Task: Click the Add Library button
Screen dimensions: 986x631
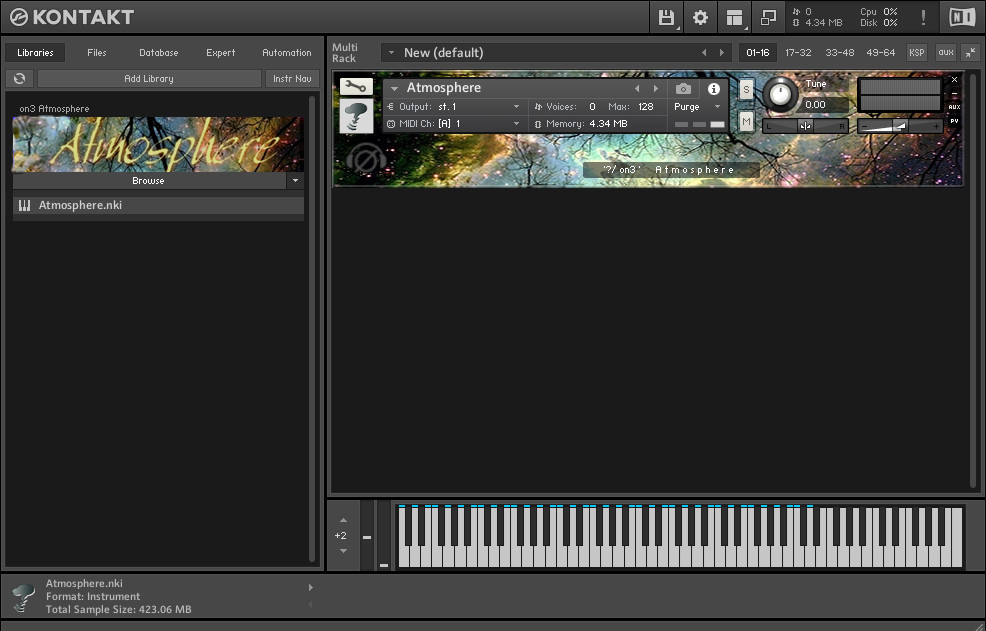Action: 149,79
